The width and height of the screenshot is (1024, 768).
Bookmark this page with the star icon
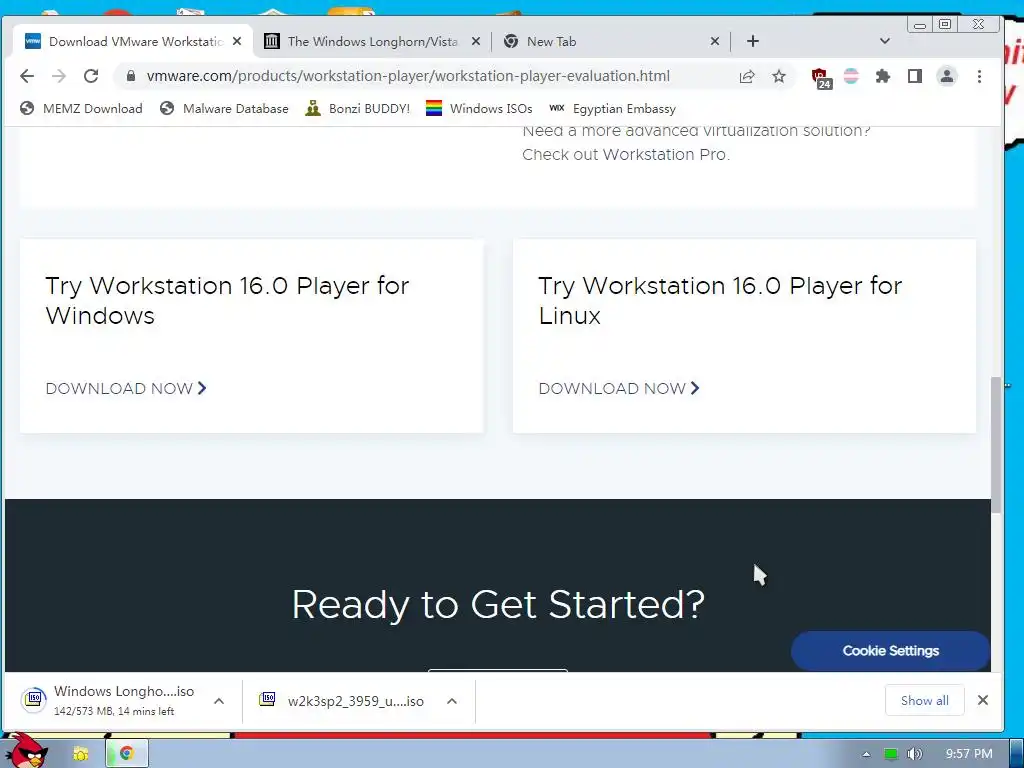click(x=778, y=76)
